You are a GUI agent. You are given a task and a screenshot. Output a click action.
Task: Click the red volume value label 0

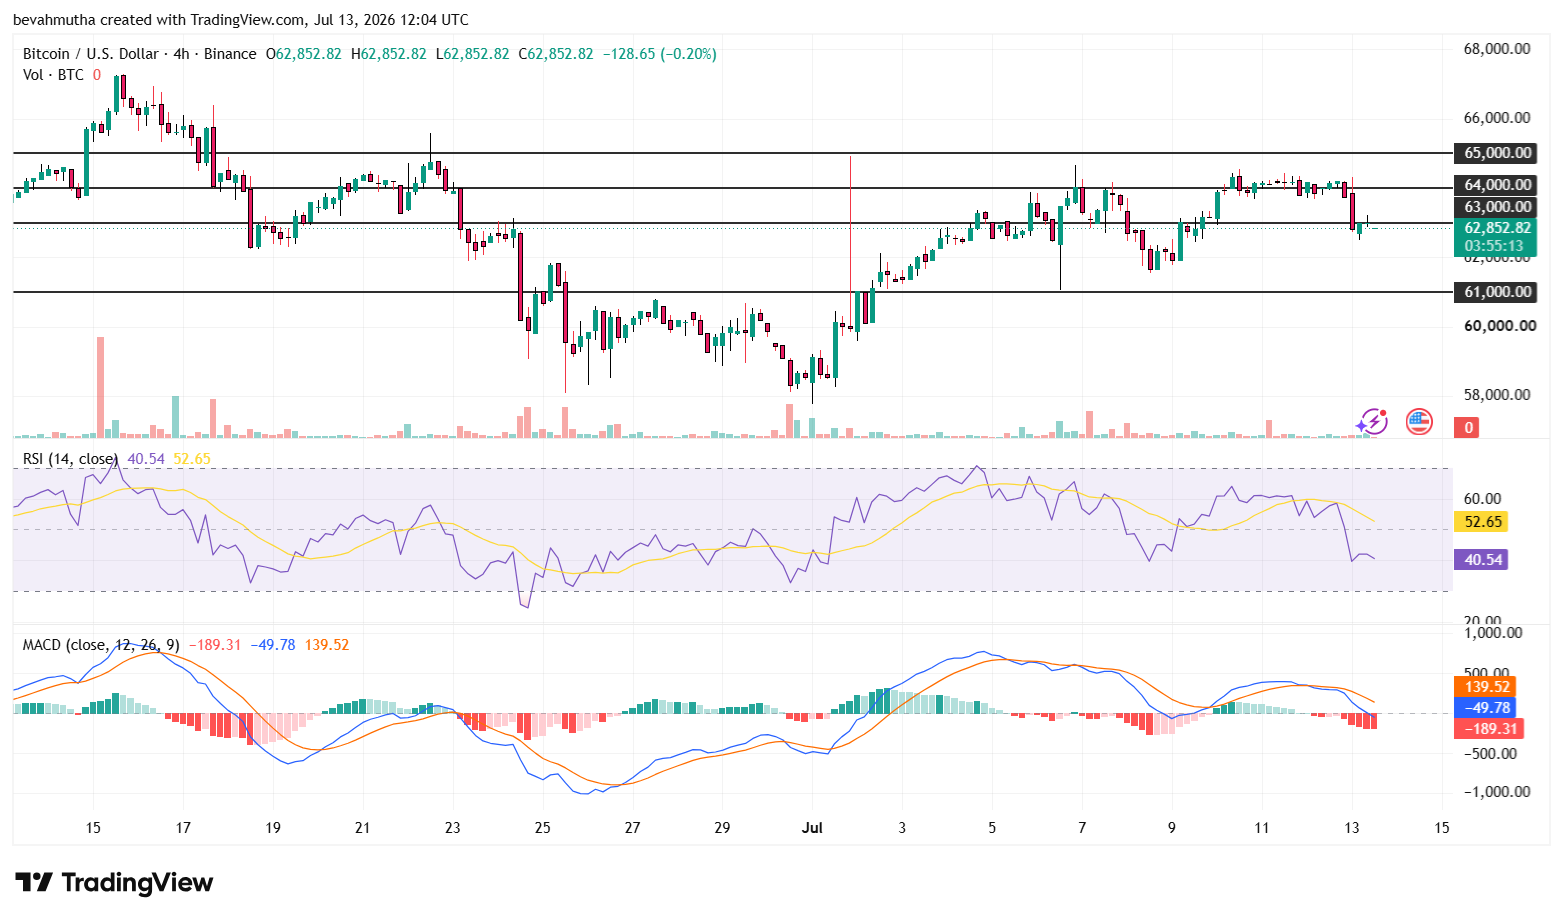(1468, 428)
